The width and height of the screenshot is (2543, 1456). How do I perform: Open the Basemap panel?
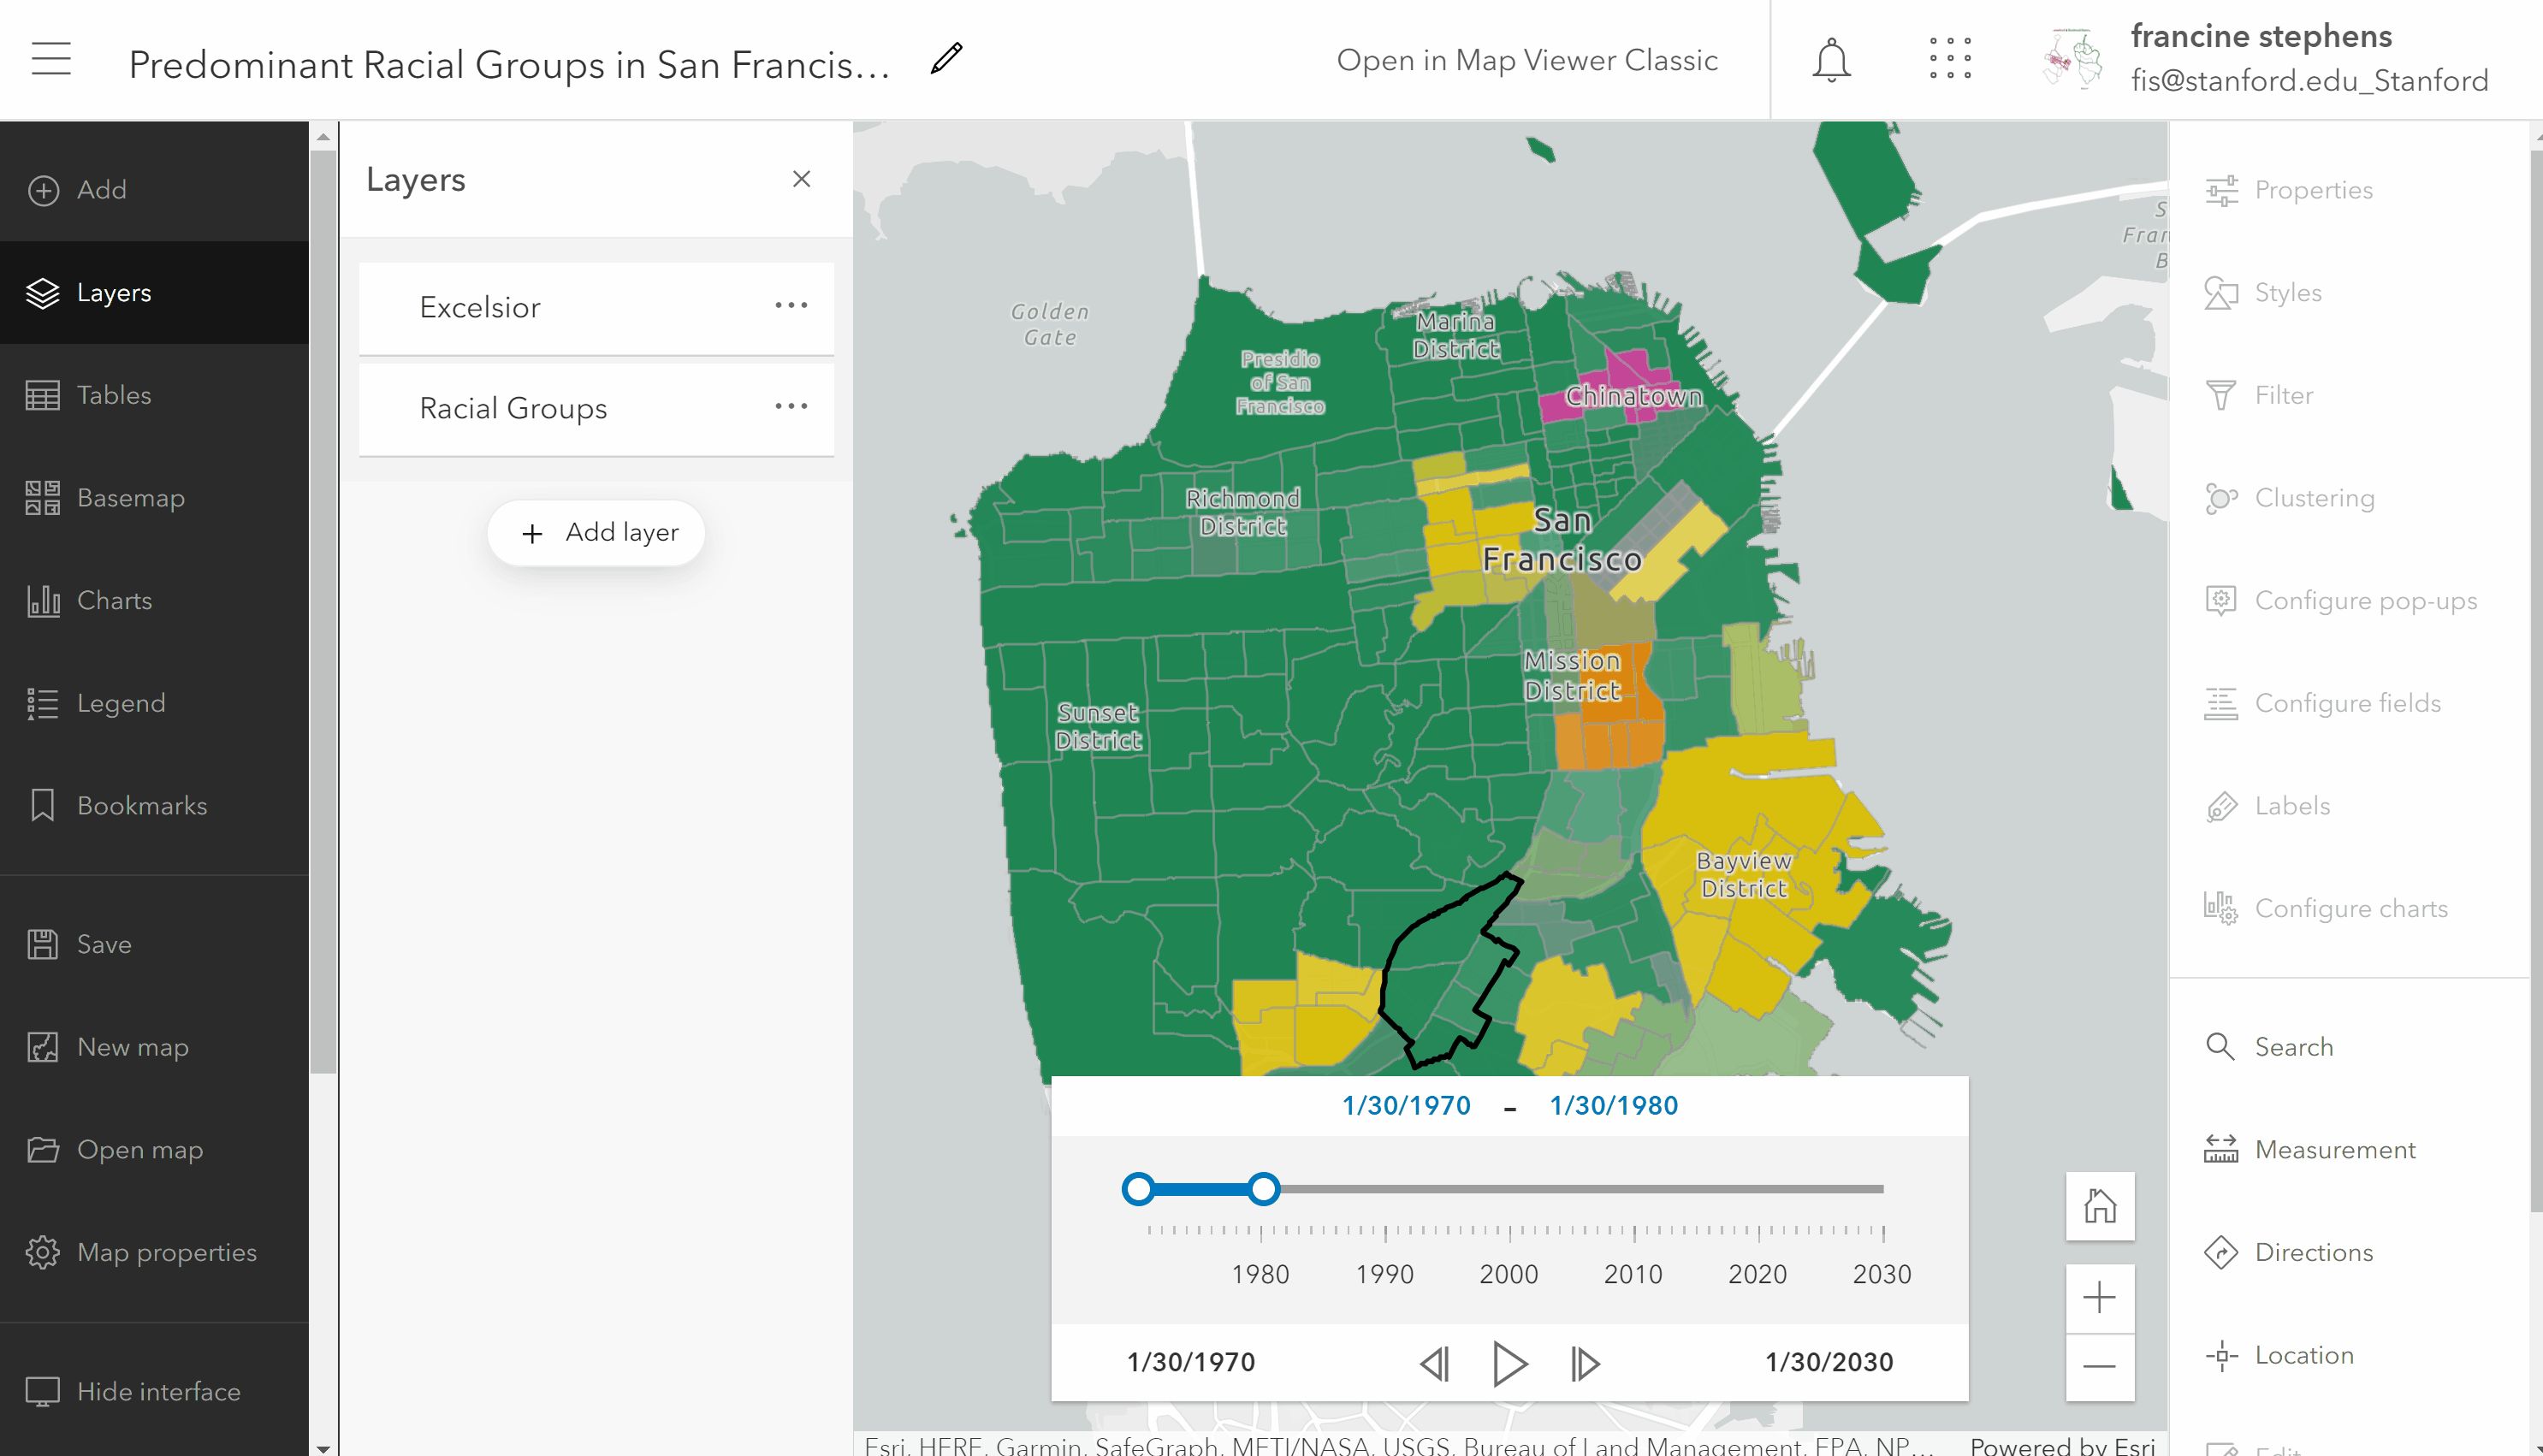(x=130, y=498)
